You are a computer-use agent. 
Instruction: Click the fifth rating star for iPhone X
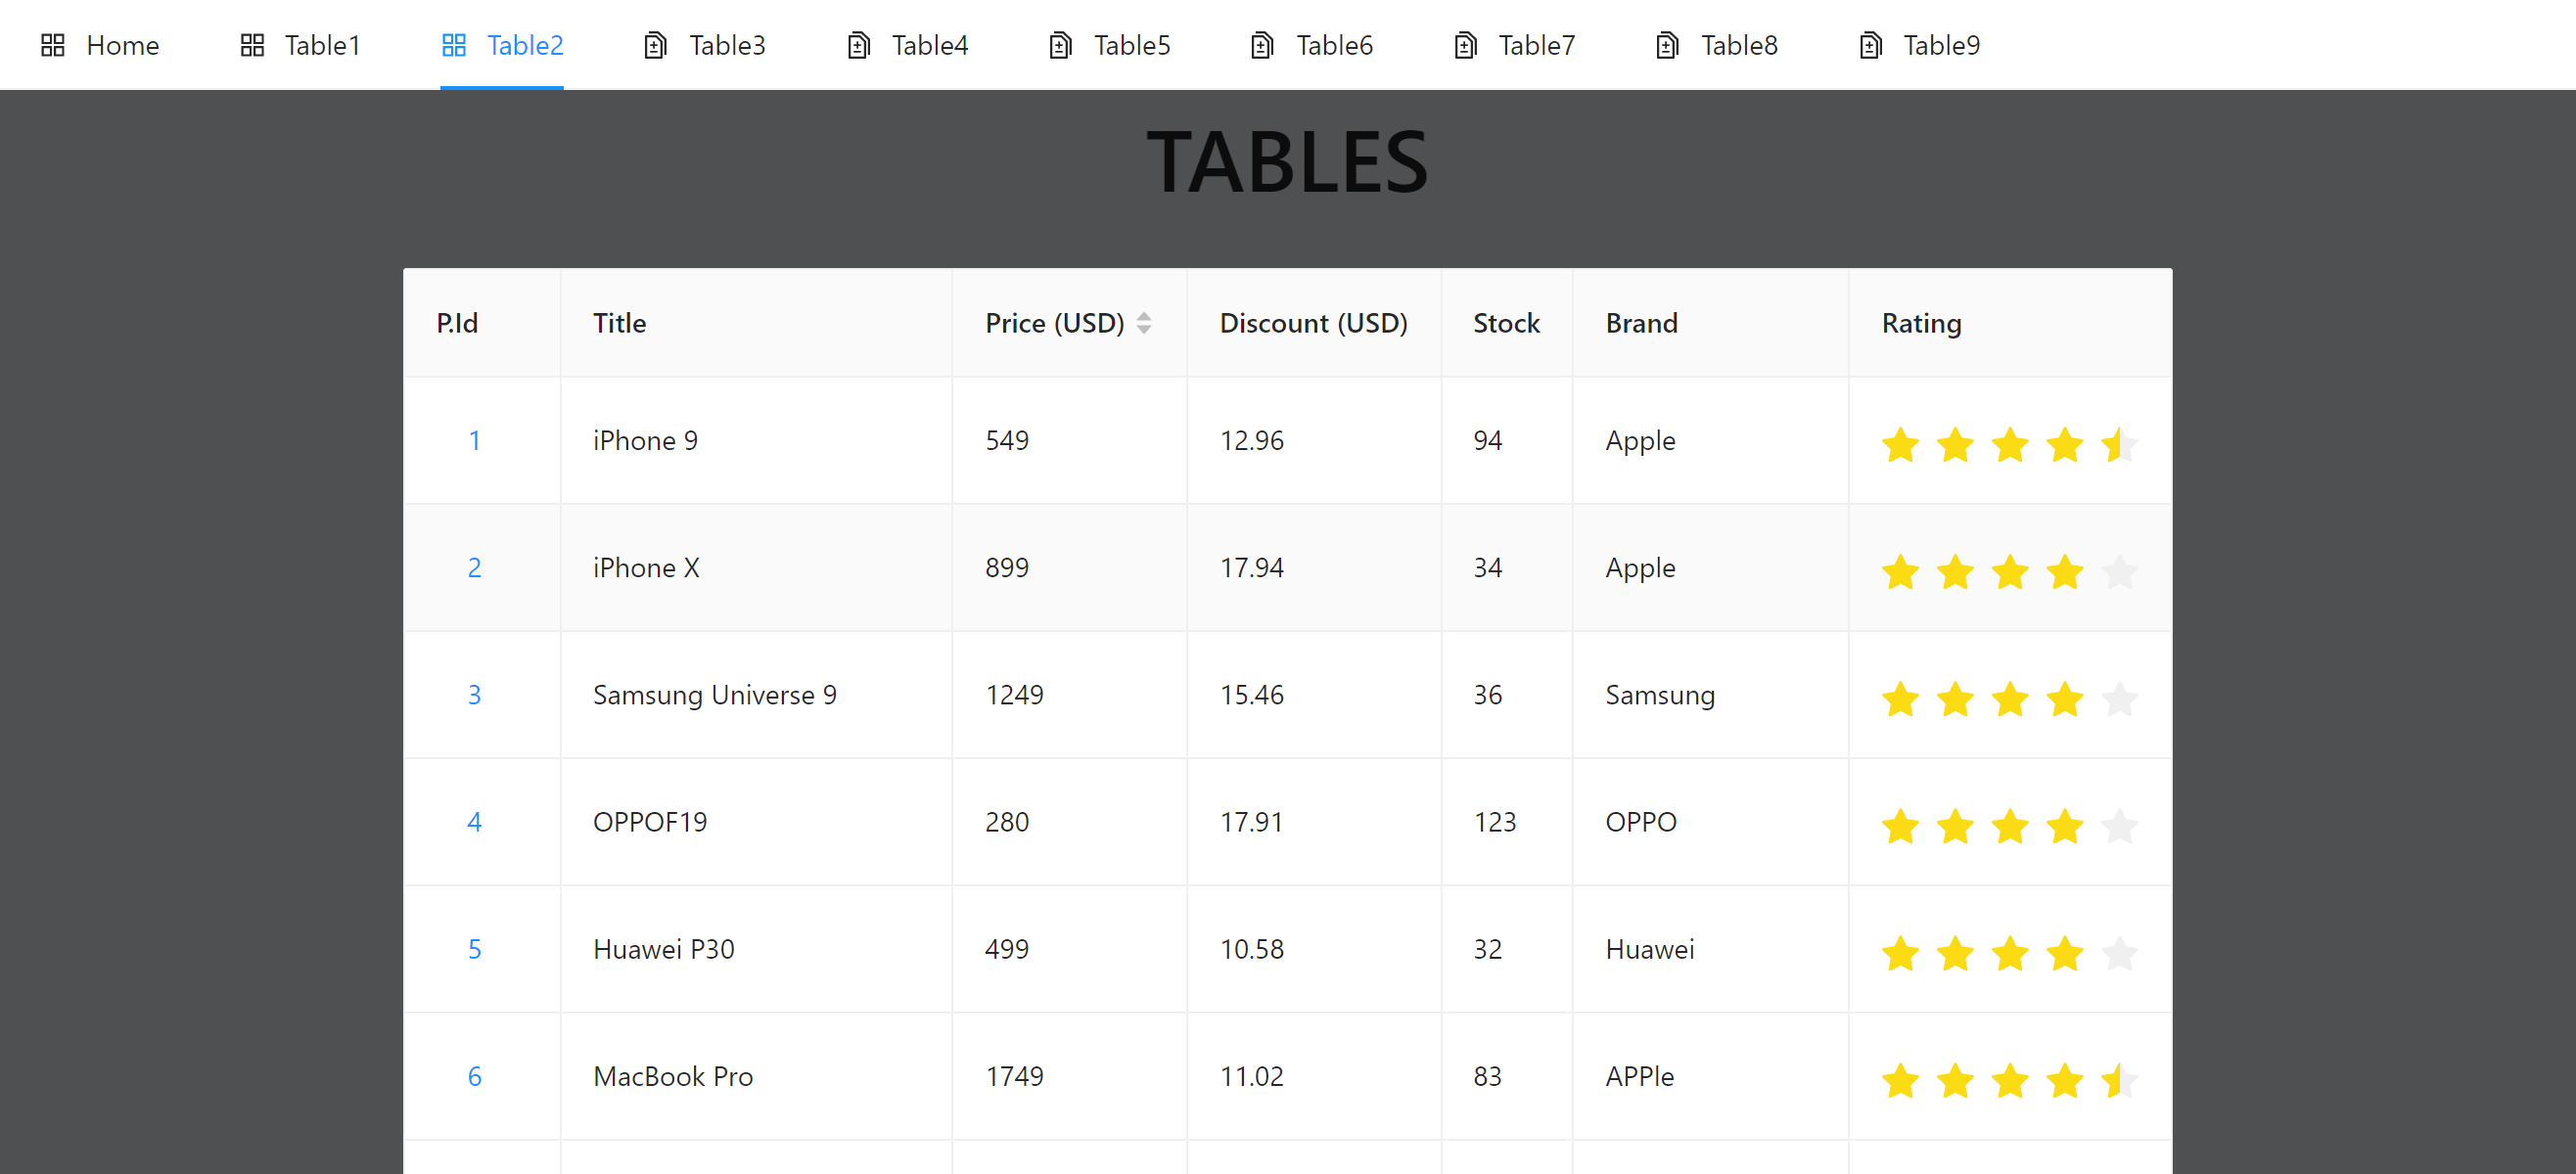[x=2119, y=572]
